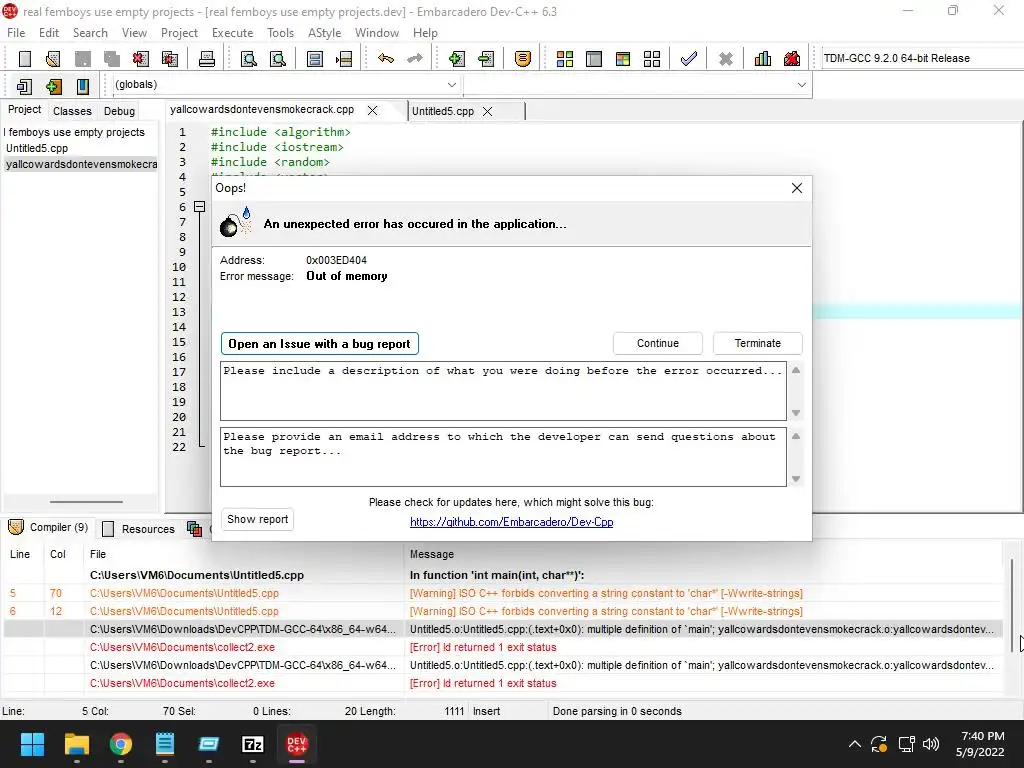Image resolution: width=1024 pixels, height=768 pixels.
Task: Click description box scroll-down arrow
Action: pos(796,413)
